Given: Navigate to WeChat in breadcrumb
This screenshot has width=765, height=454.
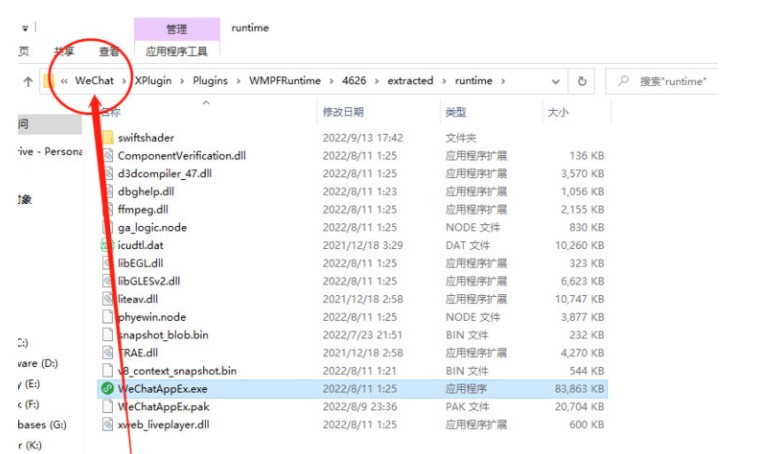Looking at the screenshot, I should pos(94,80).
